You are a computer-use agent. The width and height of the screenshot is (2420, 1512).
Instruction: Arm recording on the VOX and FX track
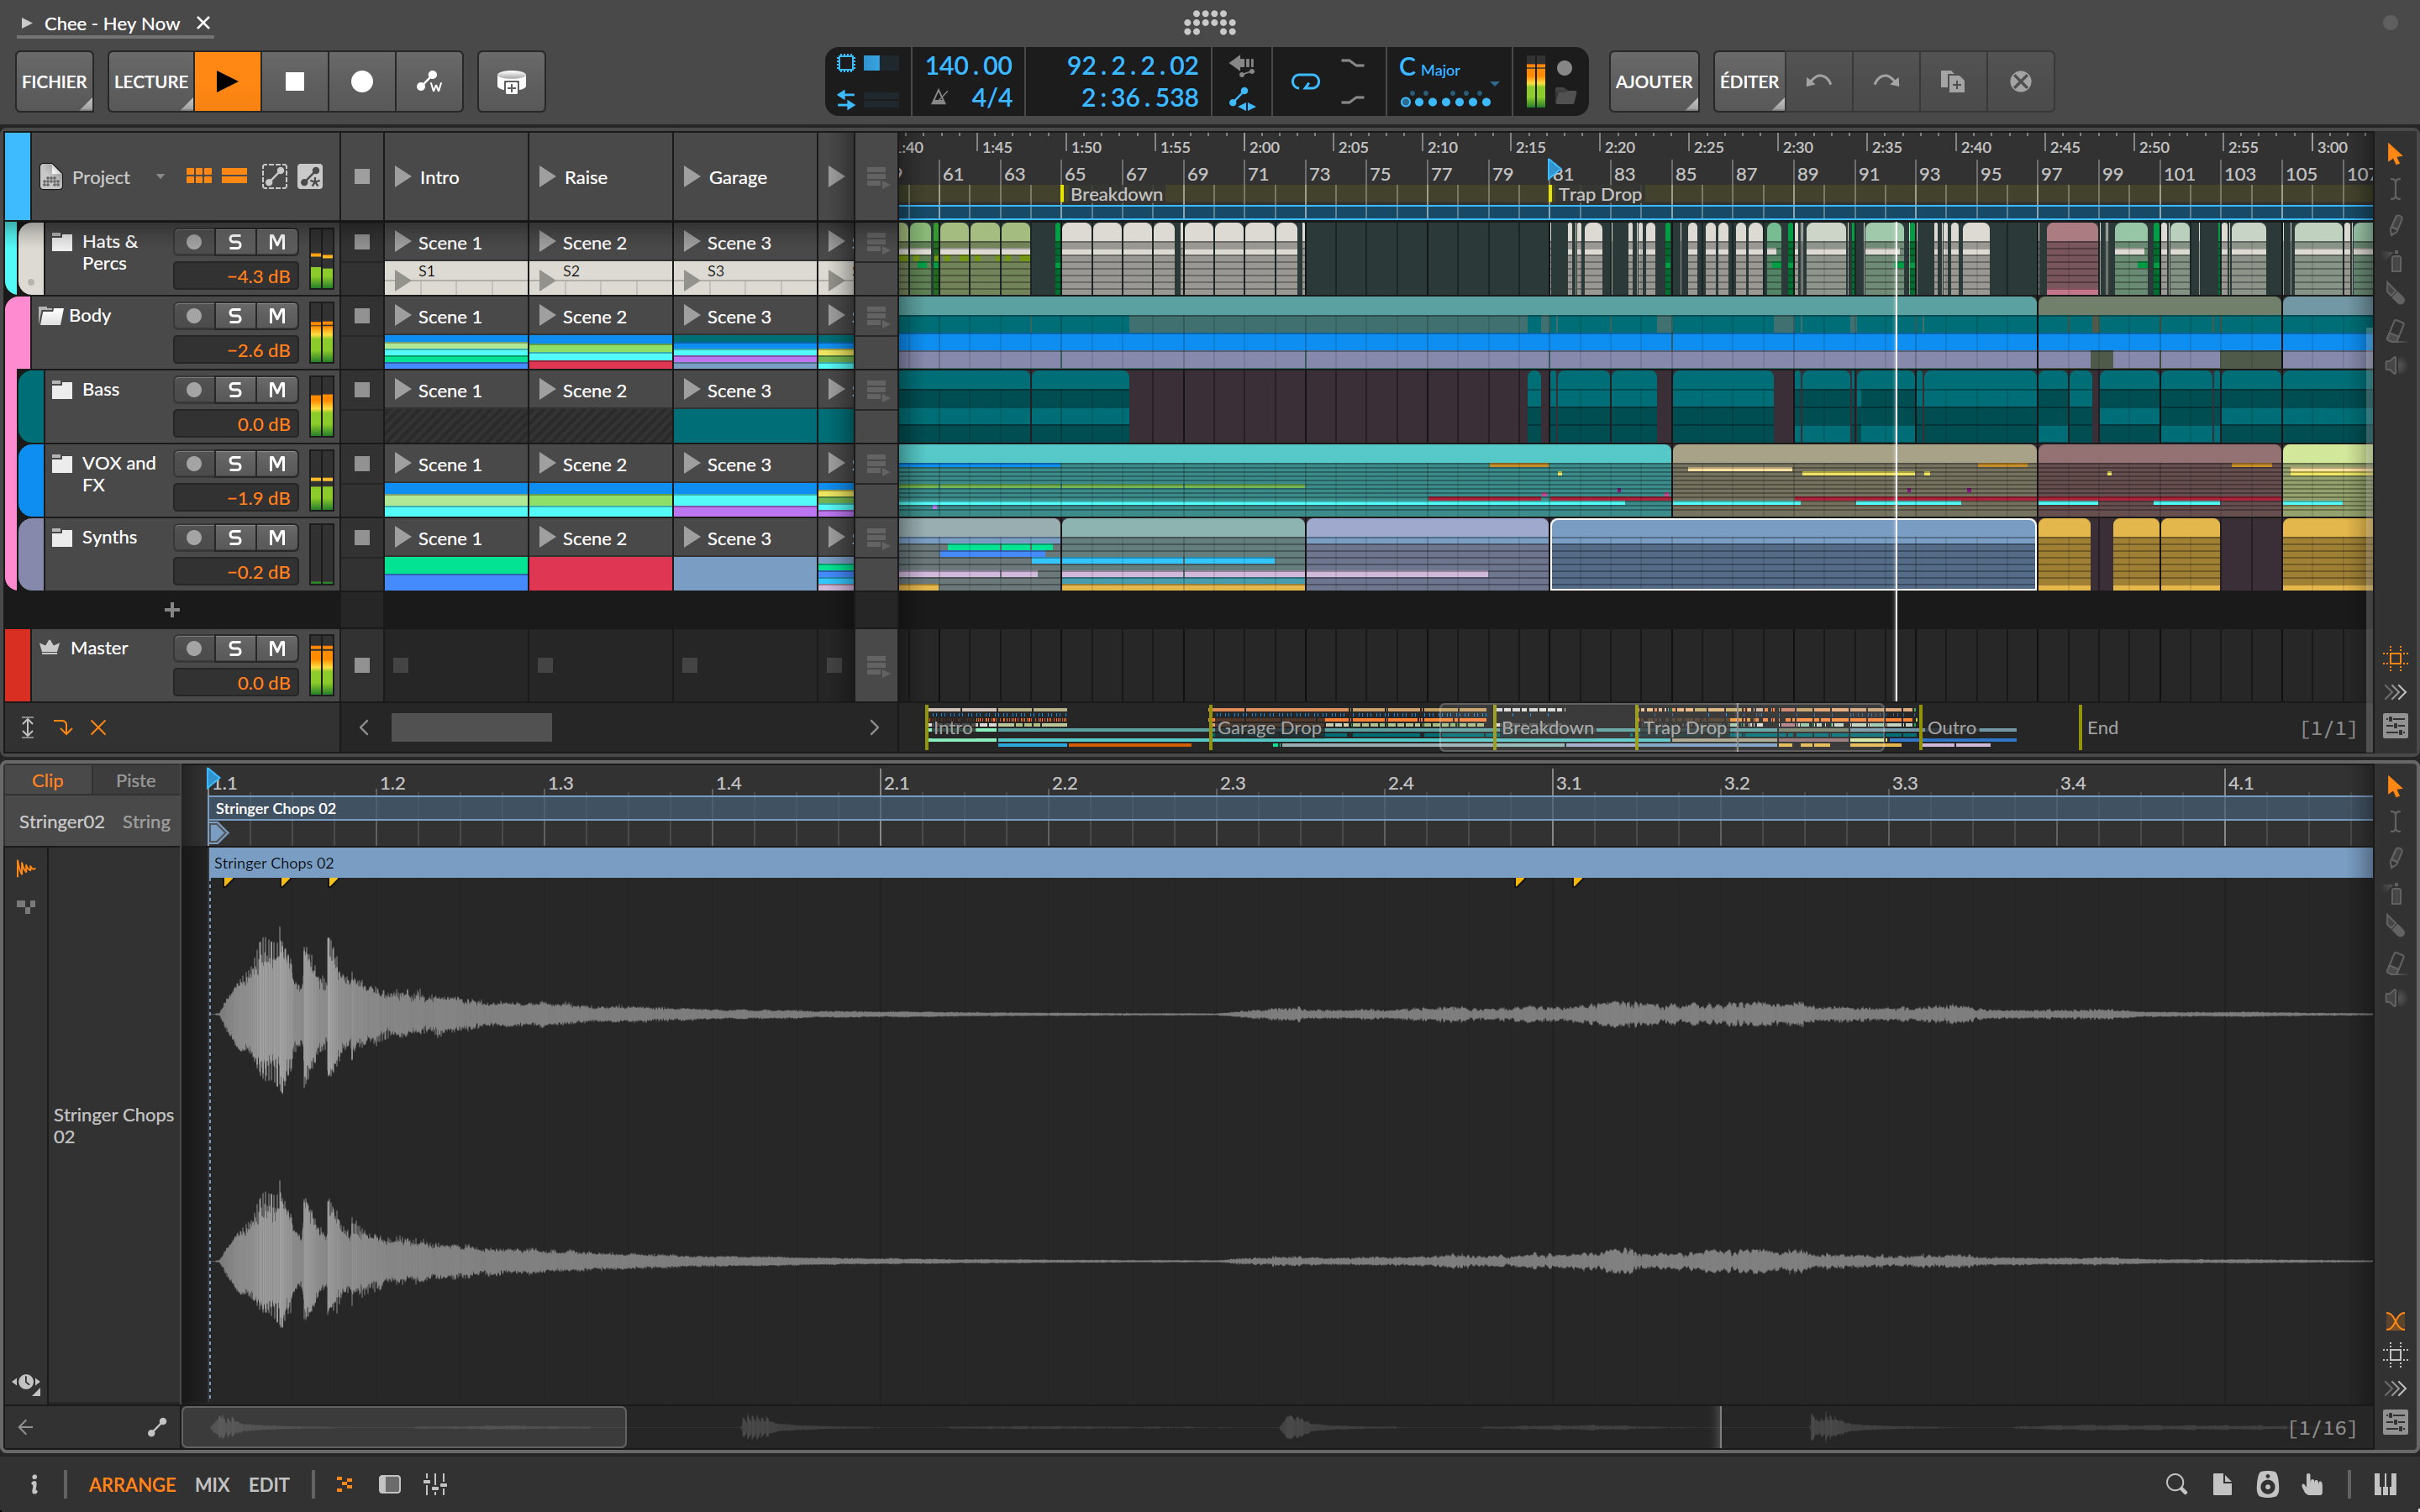tap(194, 463)
